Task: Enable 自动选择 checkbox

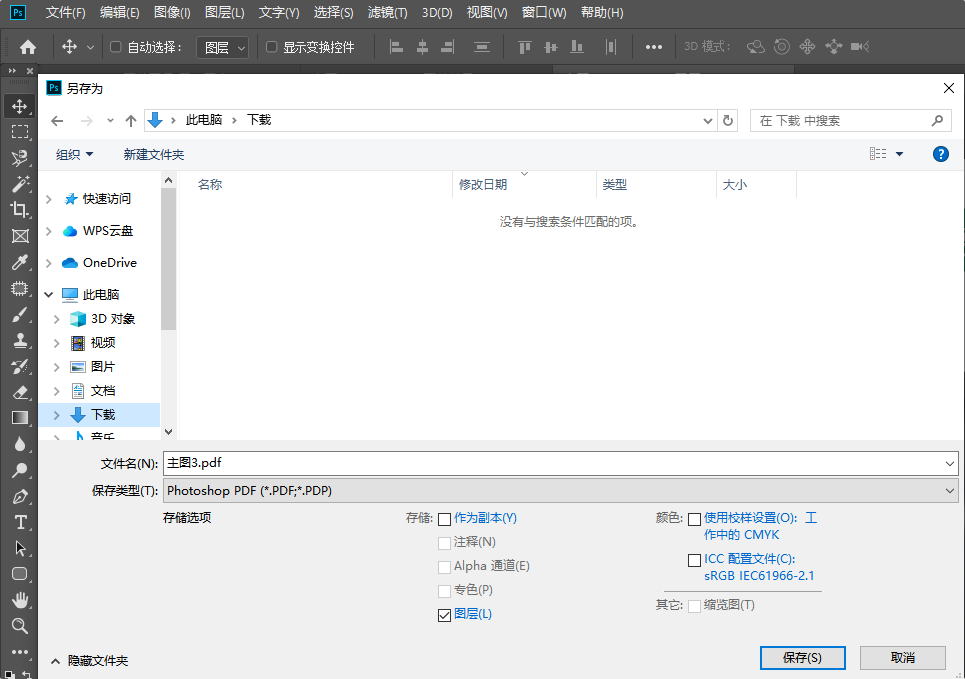Action: (x=115, y=47)
